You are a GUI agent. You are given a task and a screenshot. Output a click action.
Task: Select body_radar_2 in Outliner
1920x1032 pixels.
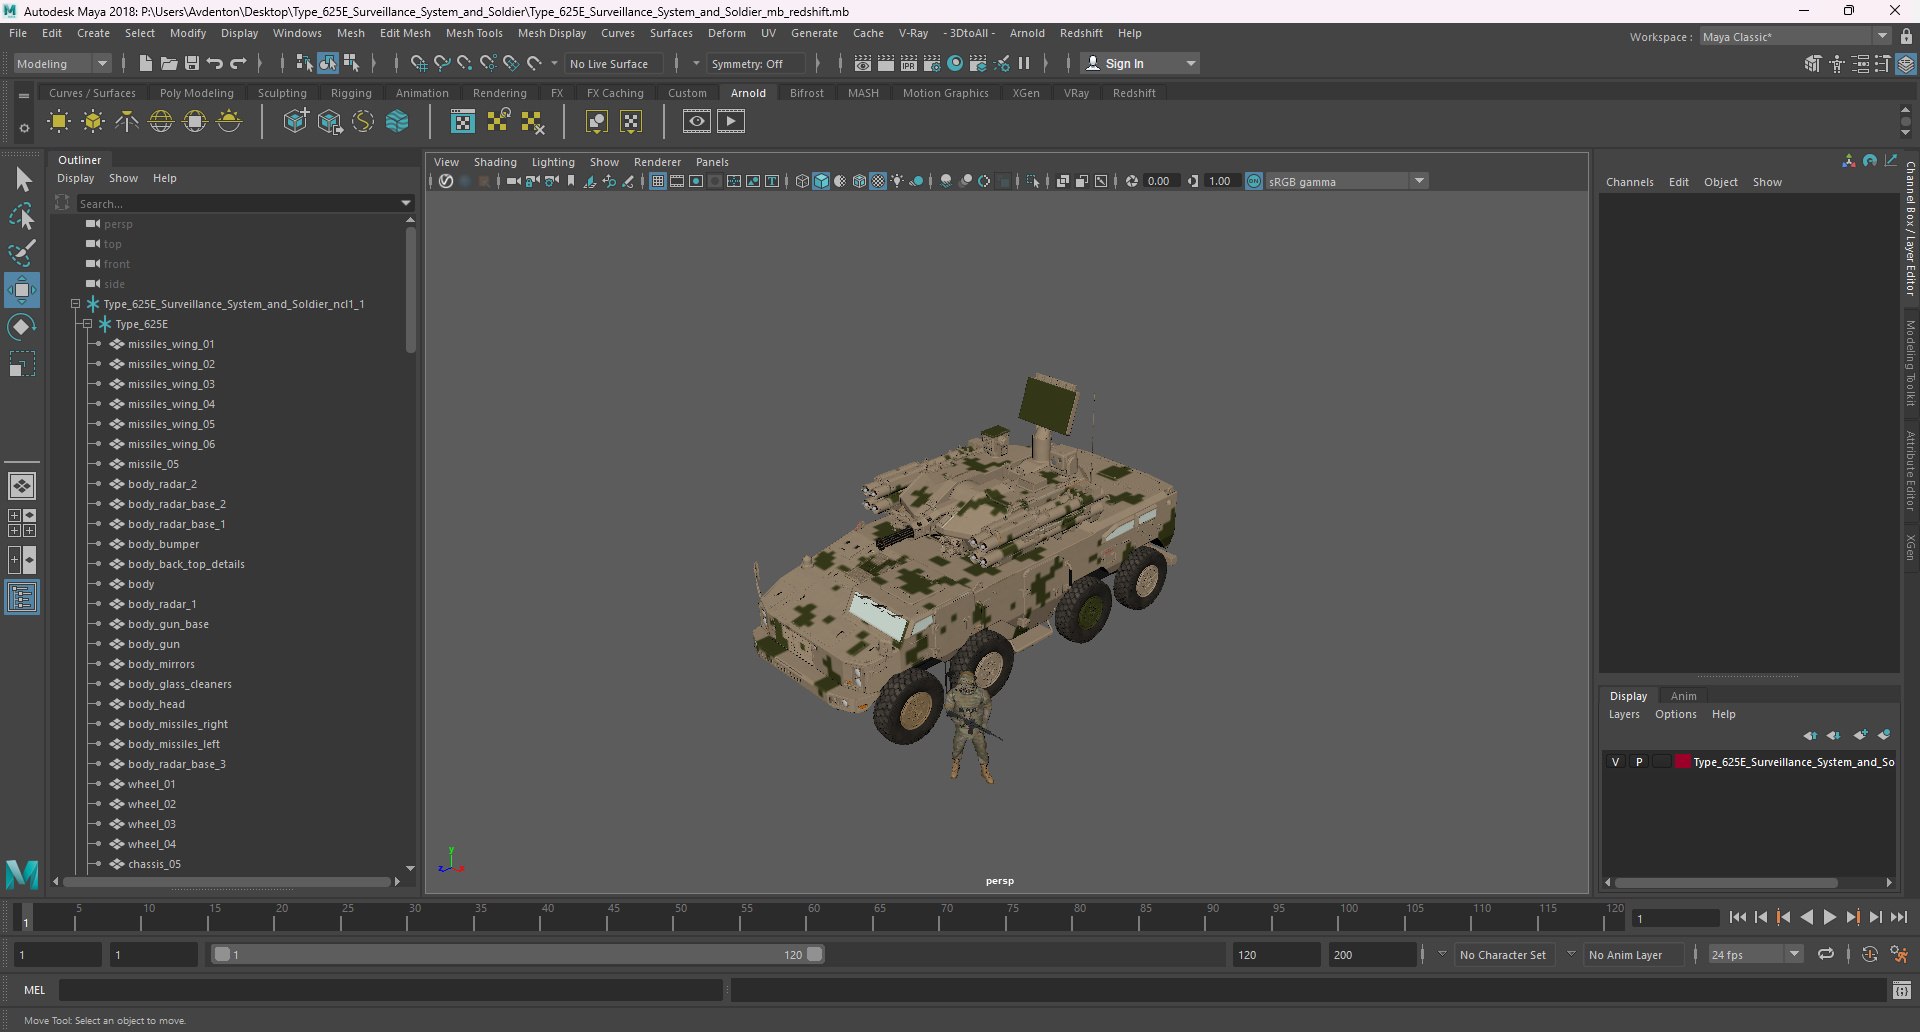(162, 484)
